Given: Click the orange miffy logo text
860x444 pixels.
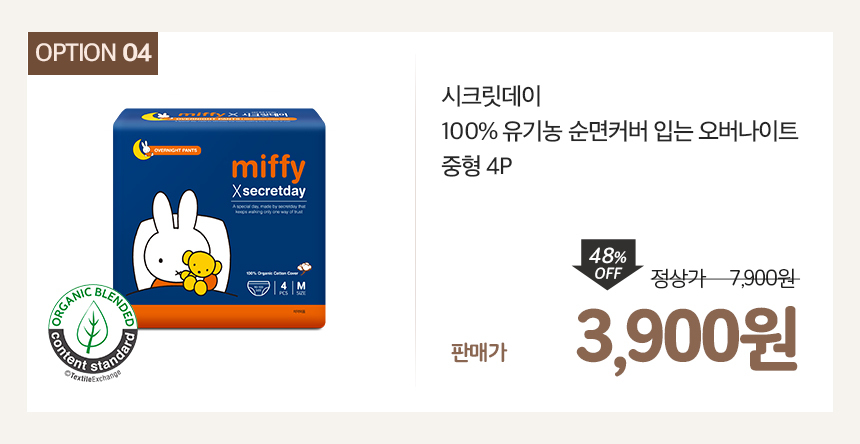Looking at the screenshot, I should (x=268, y=168).
